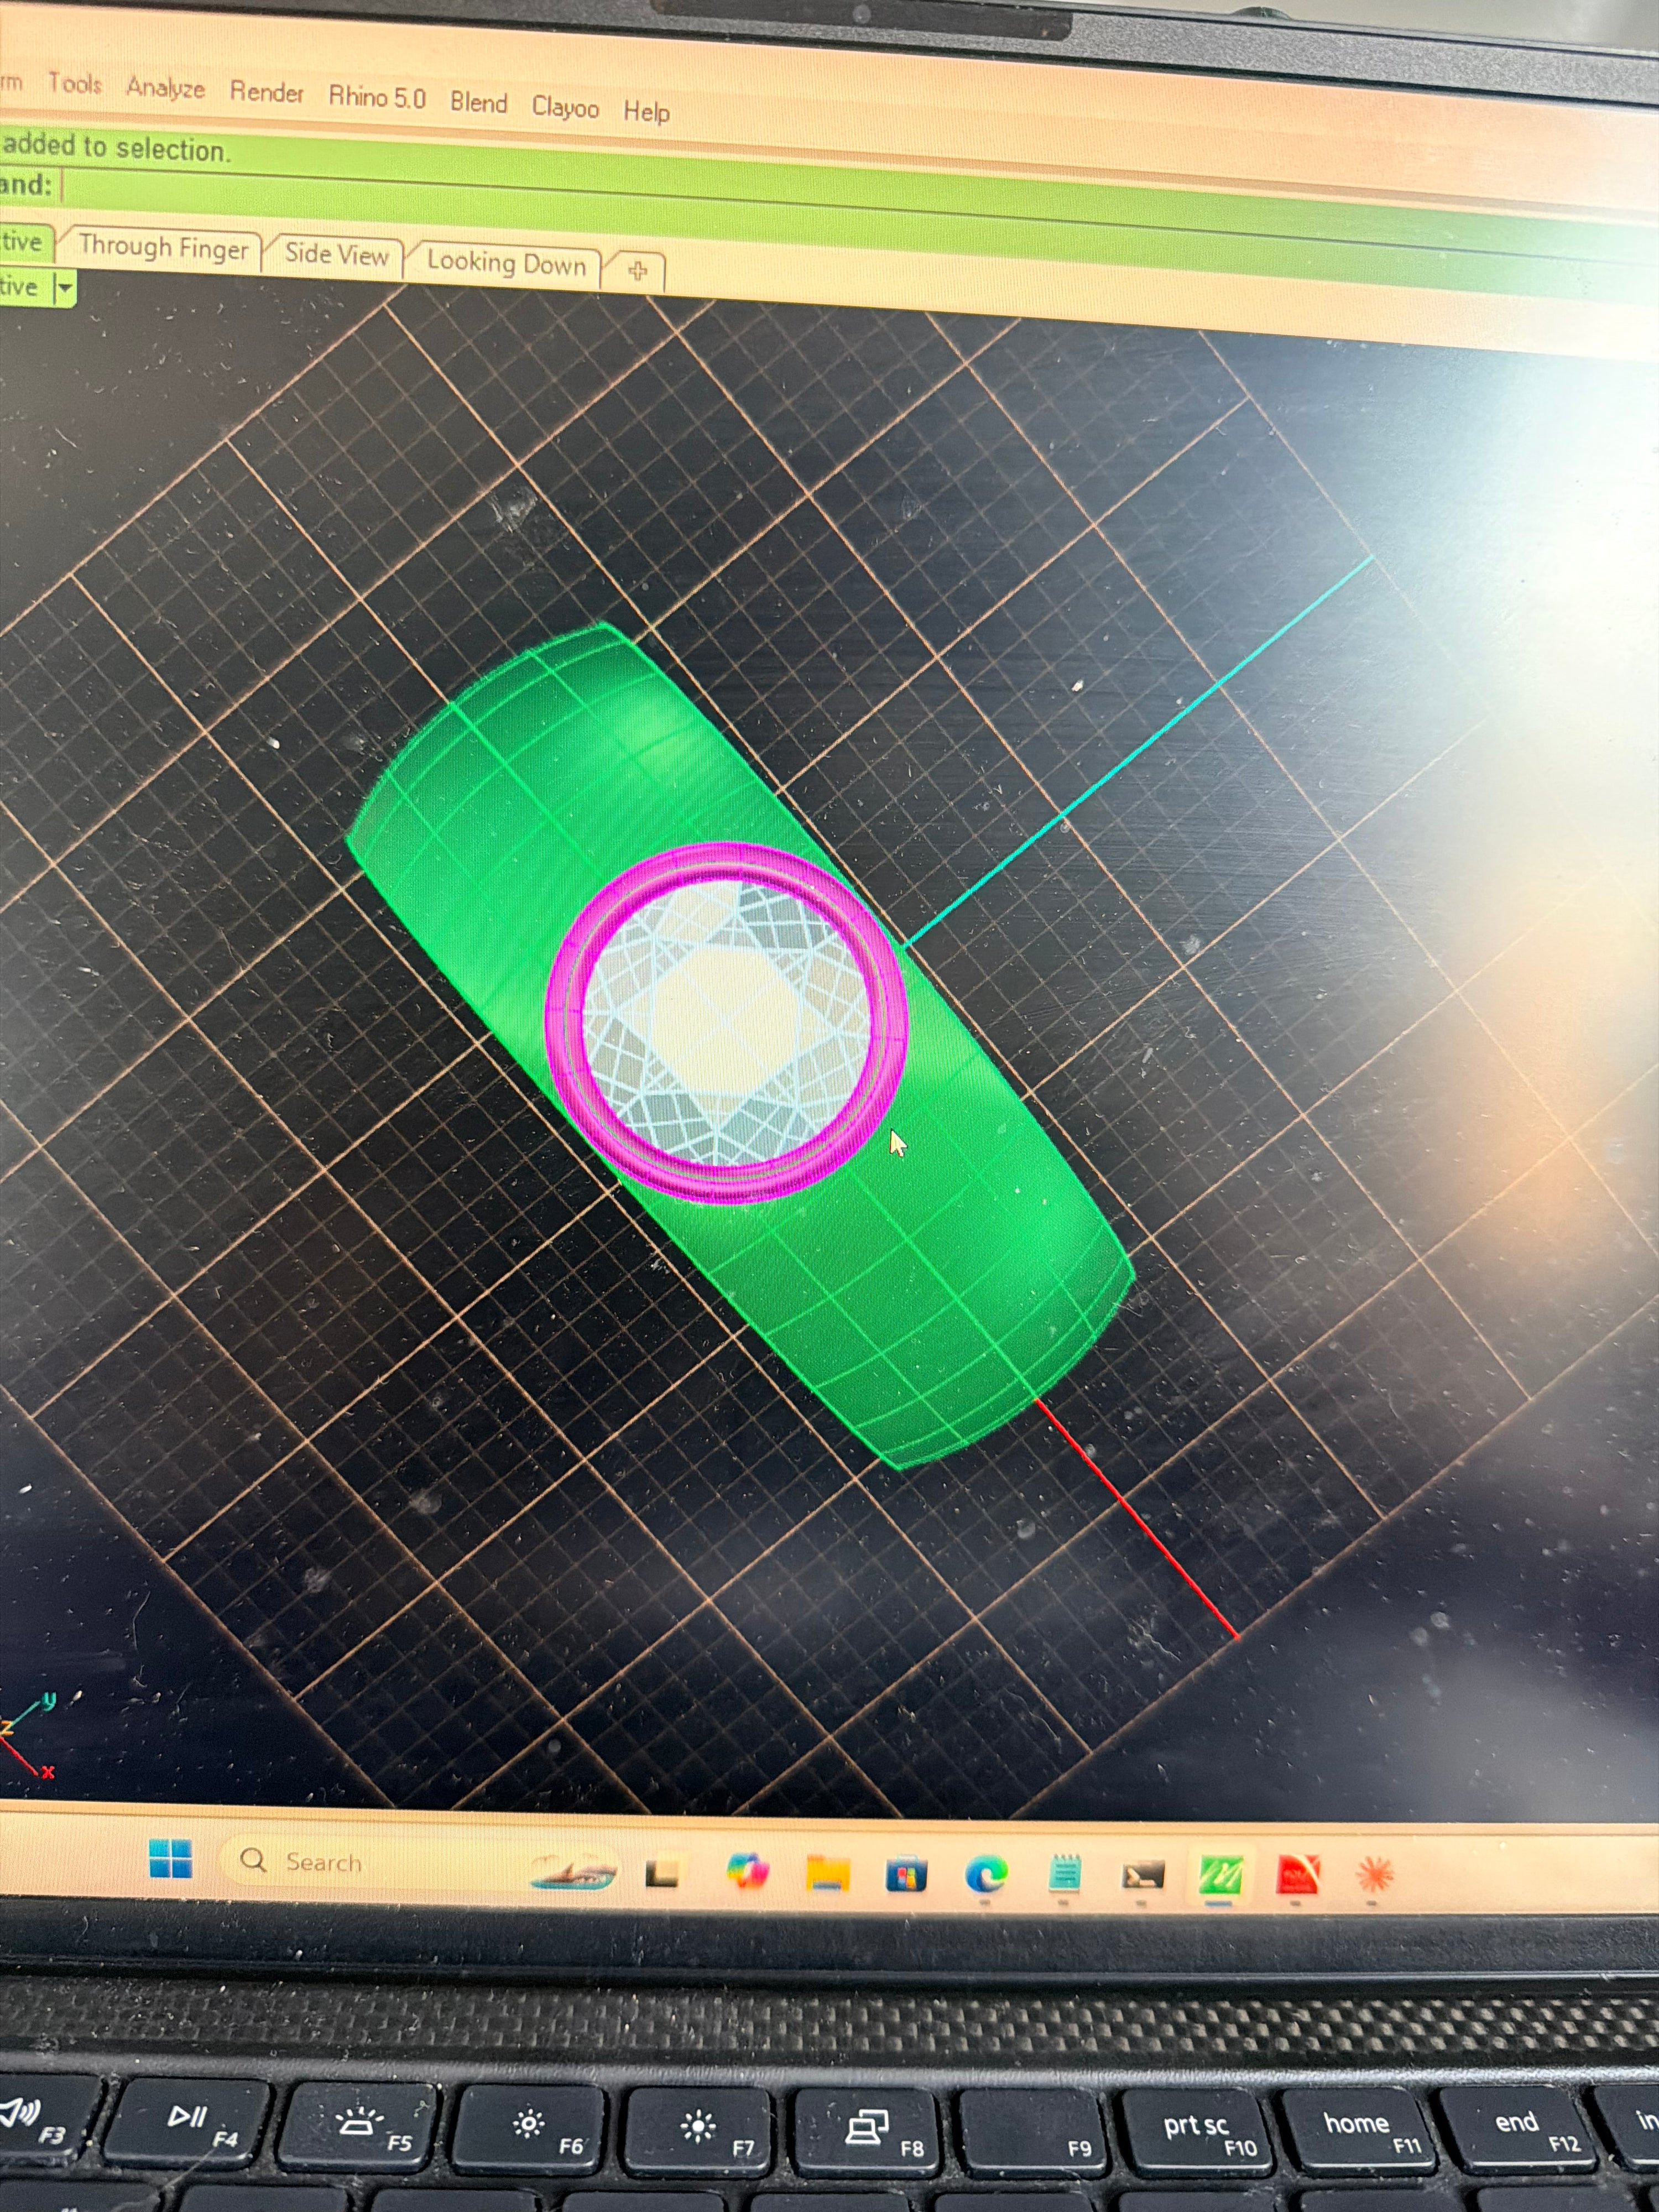Open the Rhino 5.0 menu
The image size is (1659, 2212).
click(377, 97)
